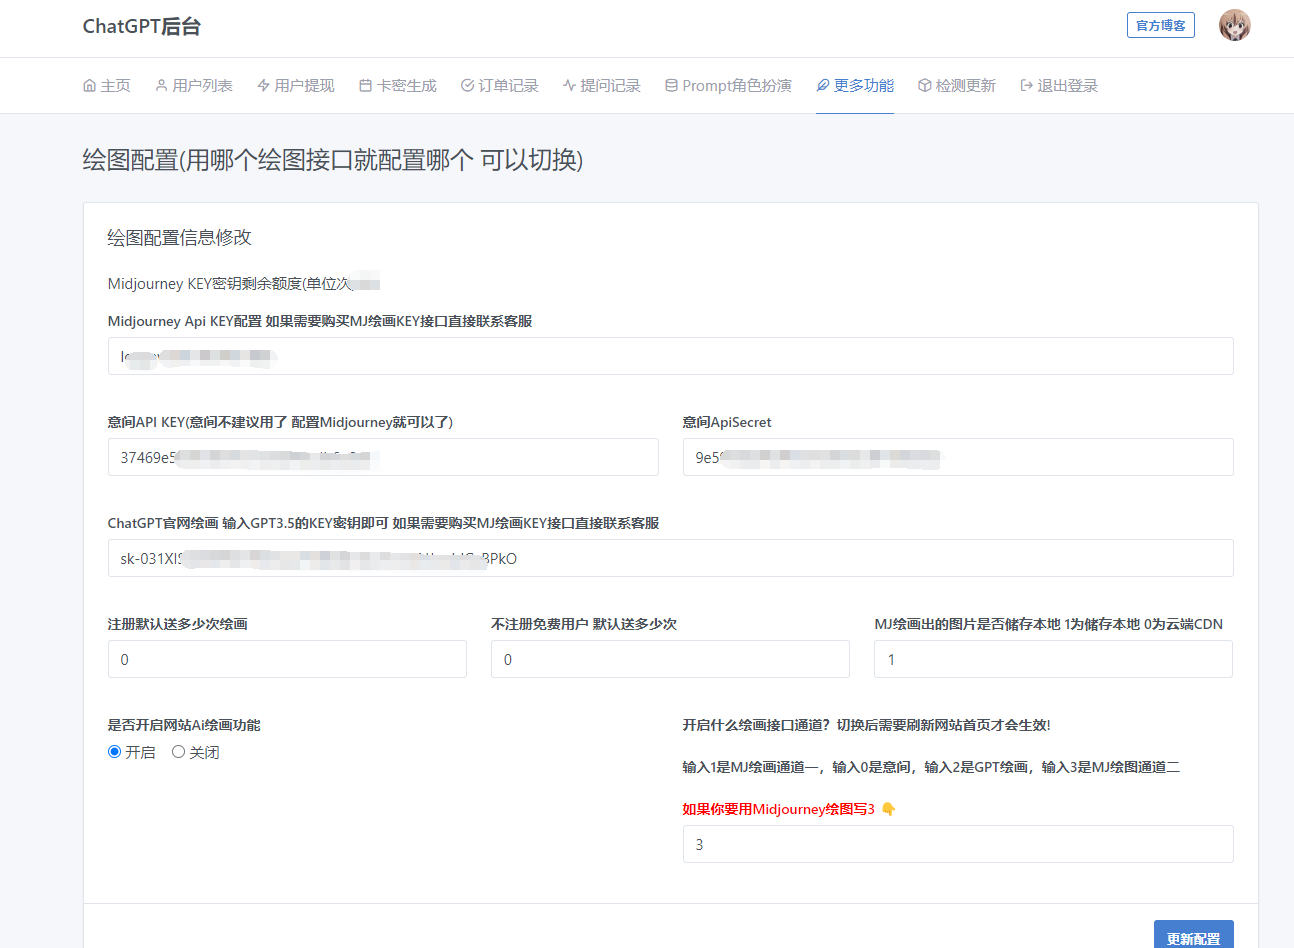Click the 意间ApiSecret input field

(957, 457)
